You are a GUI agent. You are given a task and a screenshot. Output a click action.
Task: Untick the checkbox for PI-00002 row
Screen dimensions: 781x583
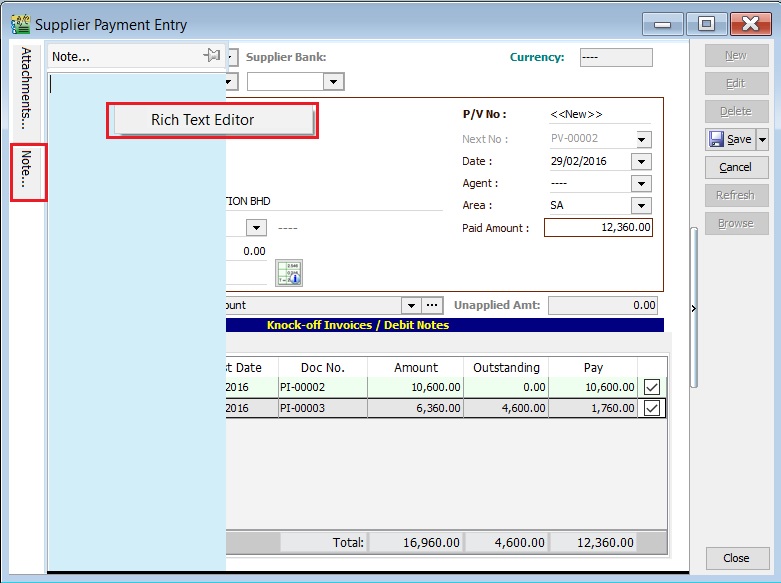tap(652, 386)
